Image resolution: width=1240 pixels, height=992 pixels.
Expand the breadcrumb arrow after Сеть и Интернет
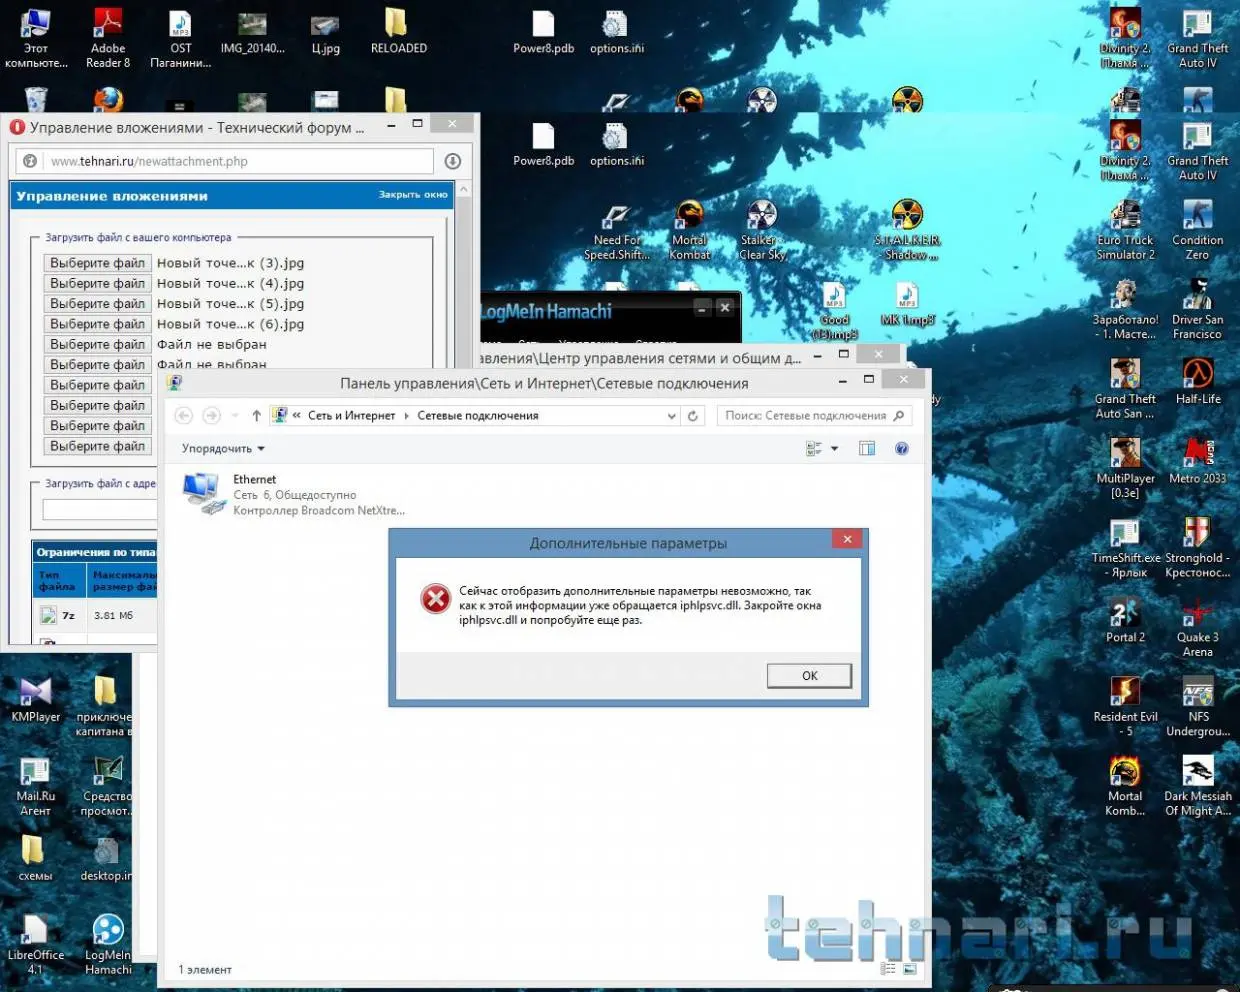pyautogui.click(x=406, y=416)
